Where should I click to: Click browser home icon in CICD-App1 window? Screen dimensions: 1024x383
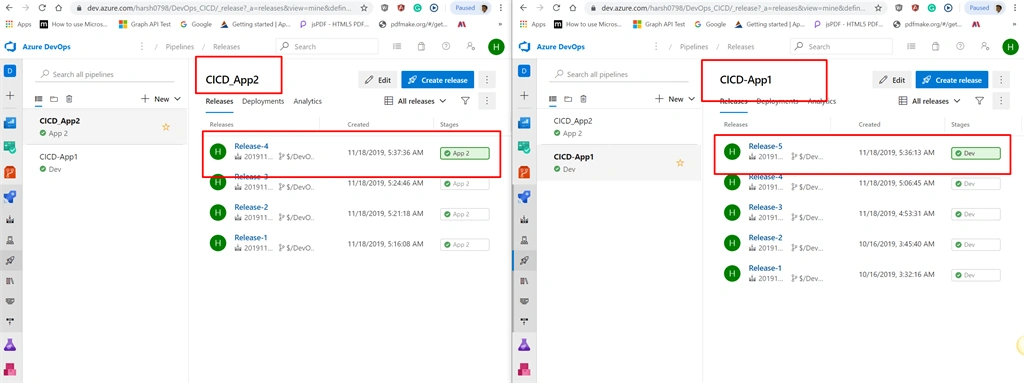tap(573, 8)
